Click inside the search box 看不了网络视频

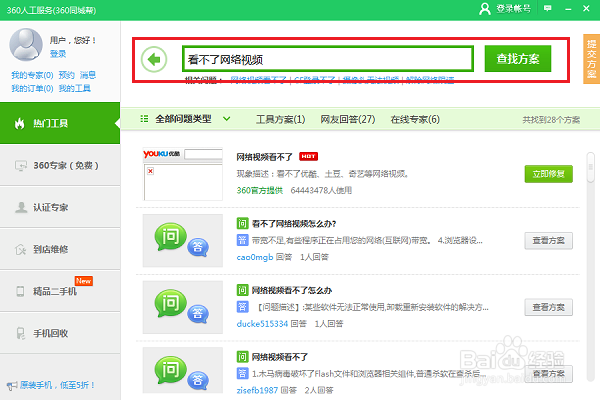(328, 59)
